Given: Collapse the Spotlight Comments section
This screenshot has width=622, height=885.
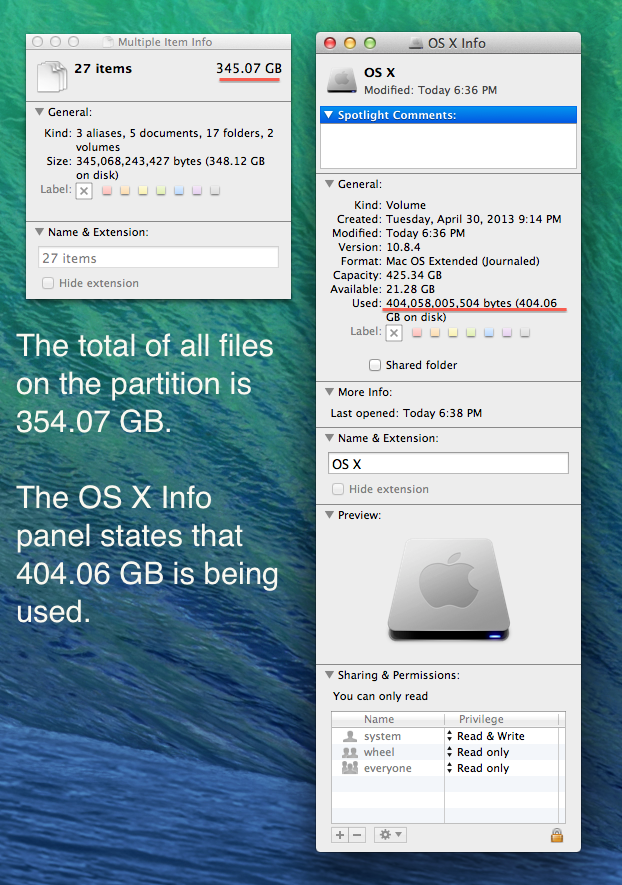Looking at the screenshot, I should (x=329, y=115).
